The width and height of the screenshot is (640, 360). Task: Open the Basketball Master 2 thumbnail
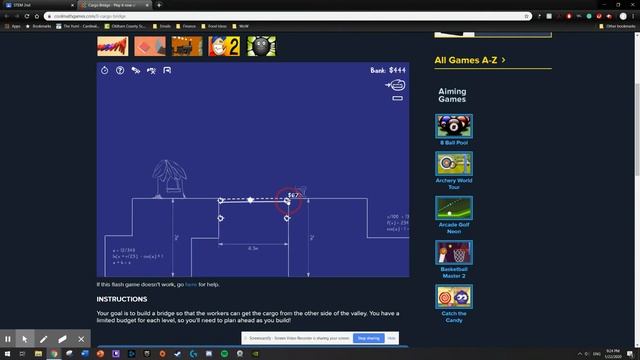(454, 252)
